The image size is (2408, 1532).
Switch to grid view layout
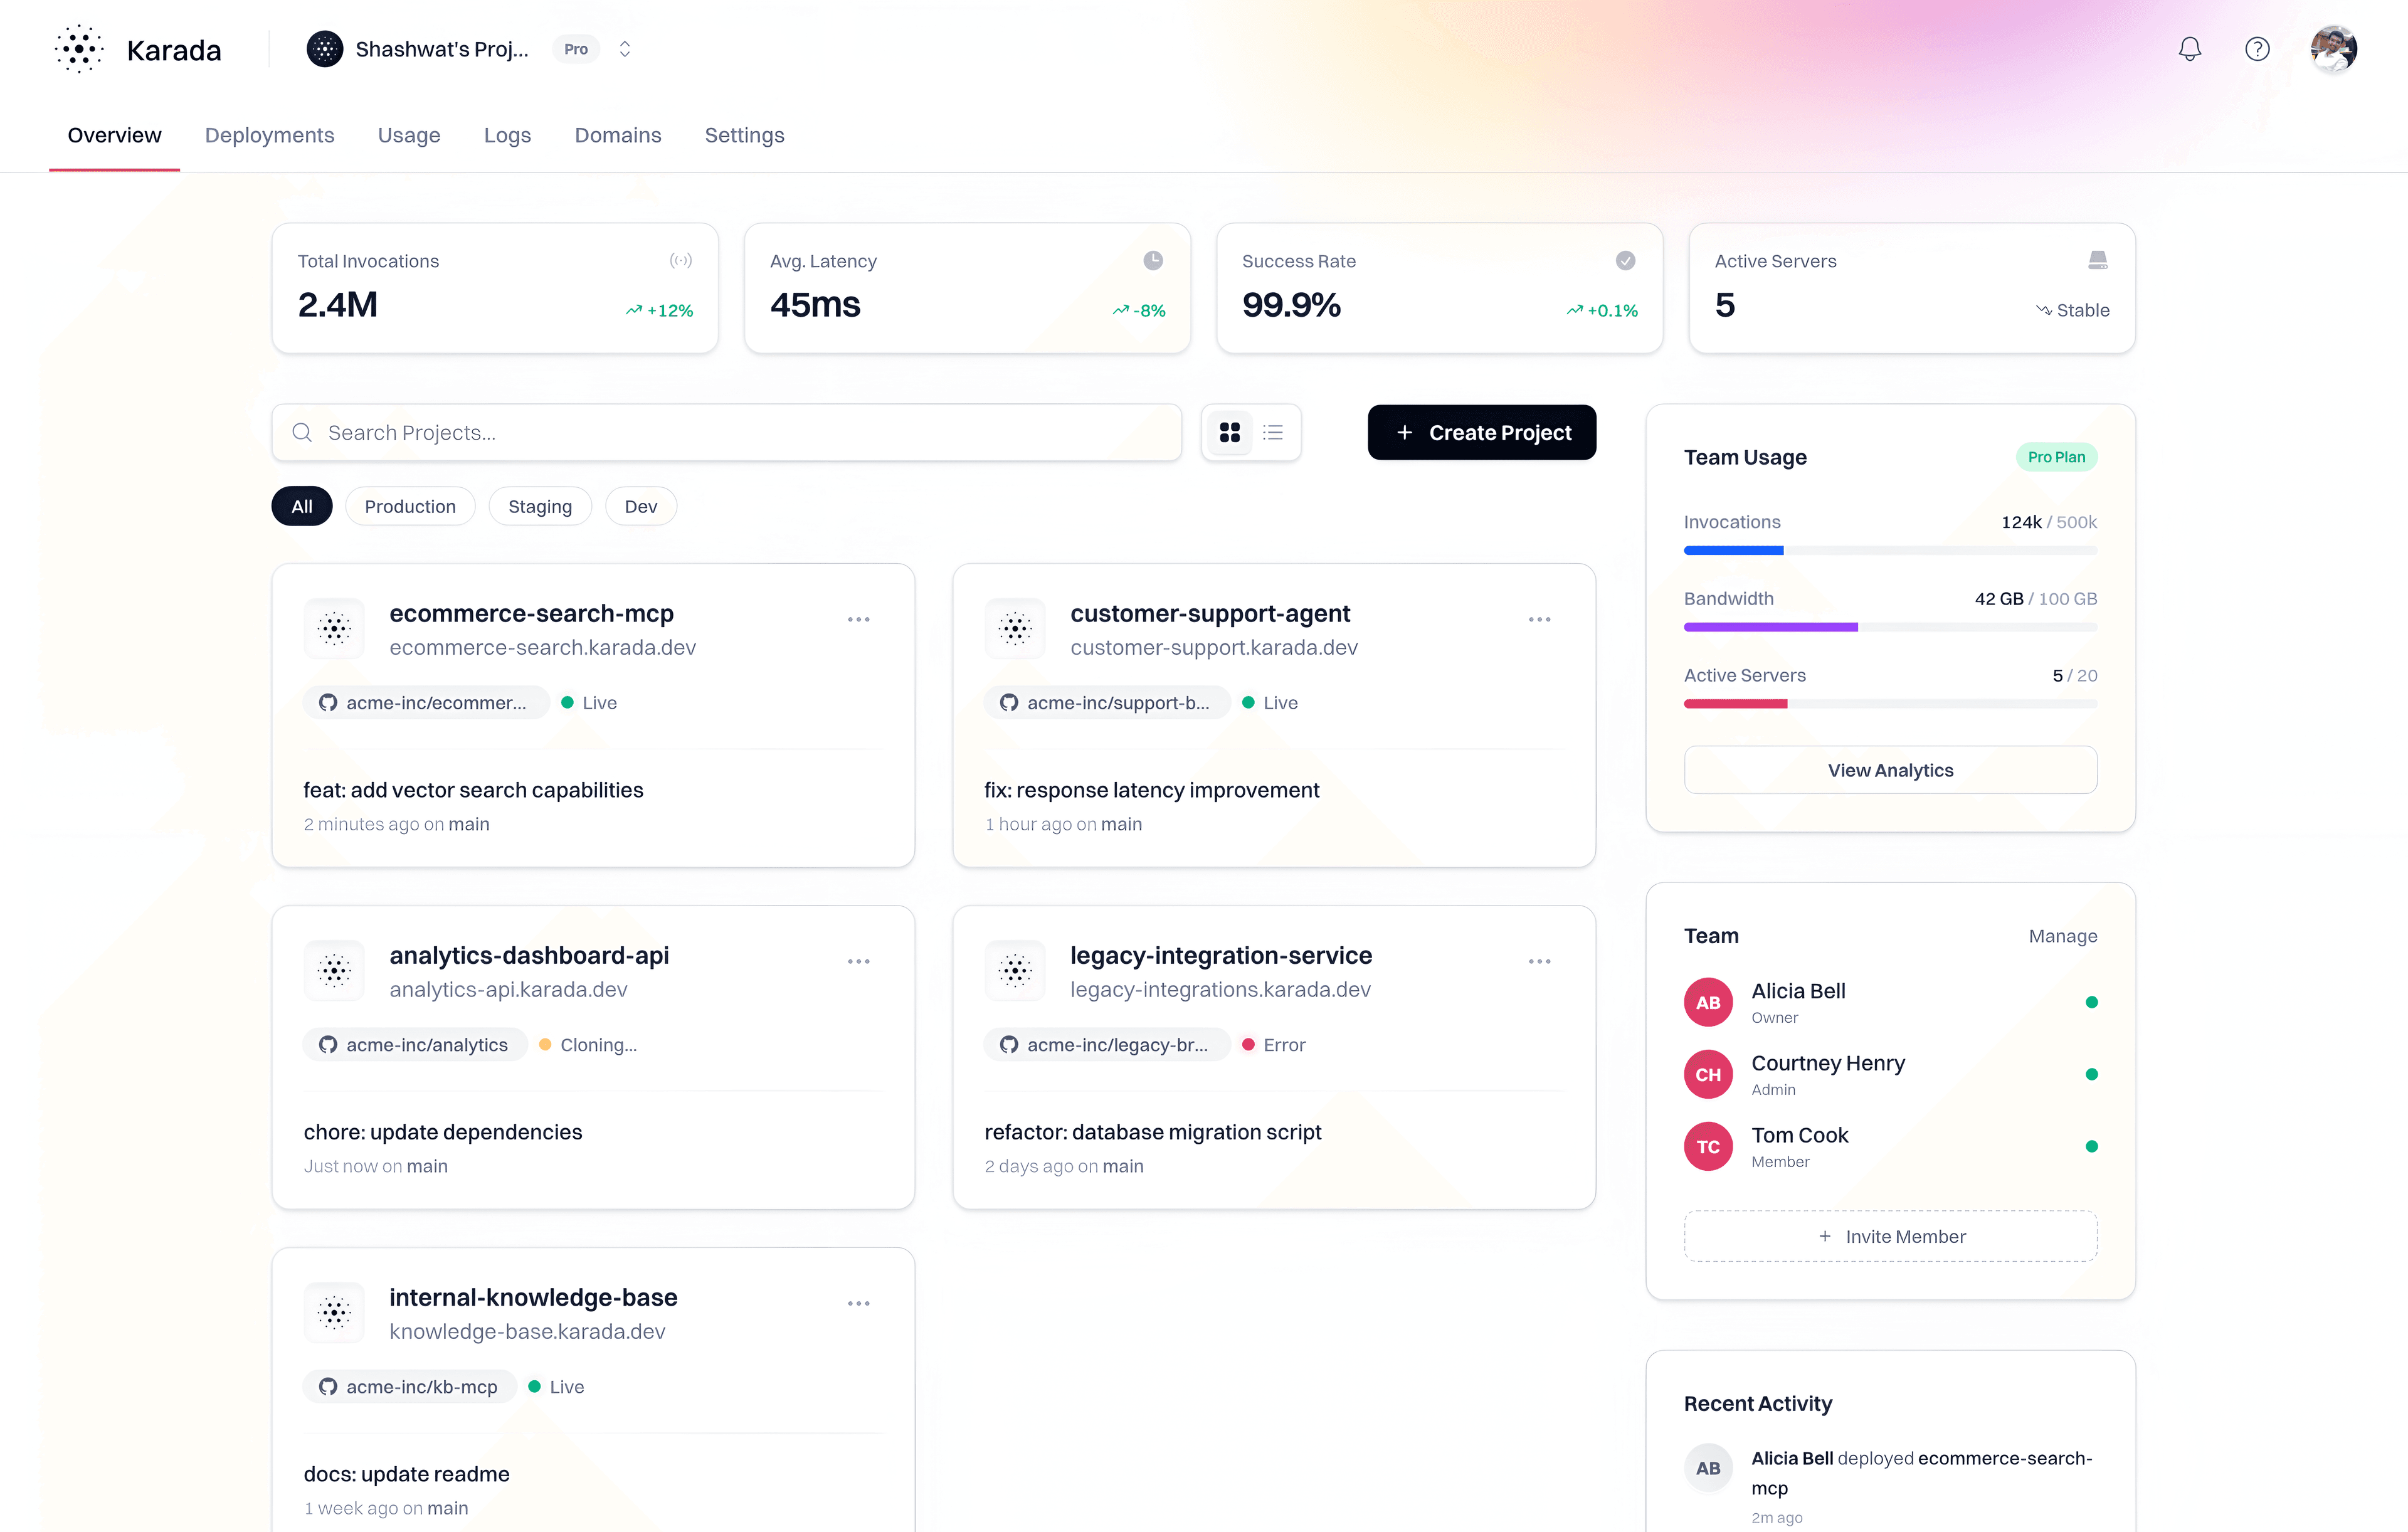1230,432
